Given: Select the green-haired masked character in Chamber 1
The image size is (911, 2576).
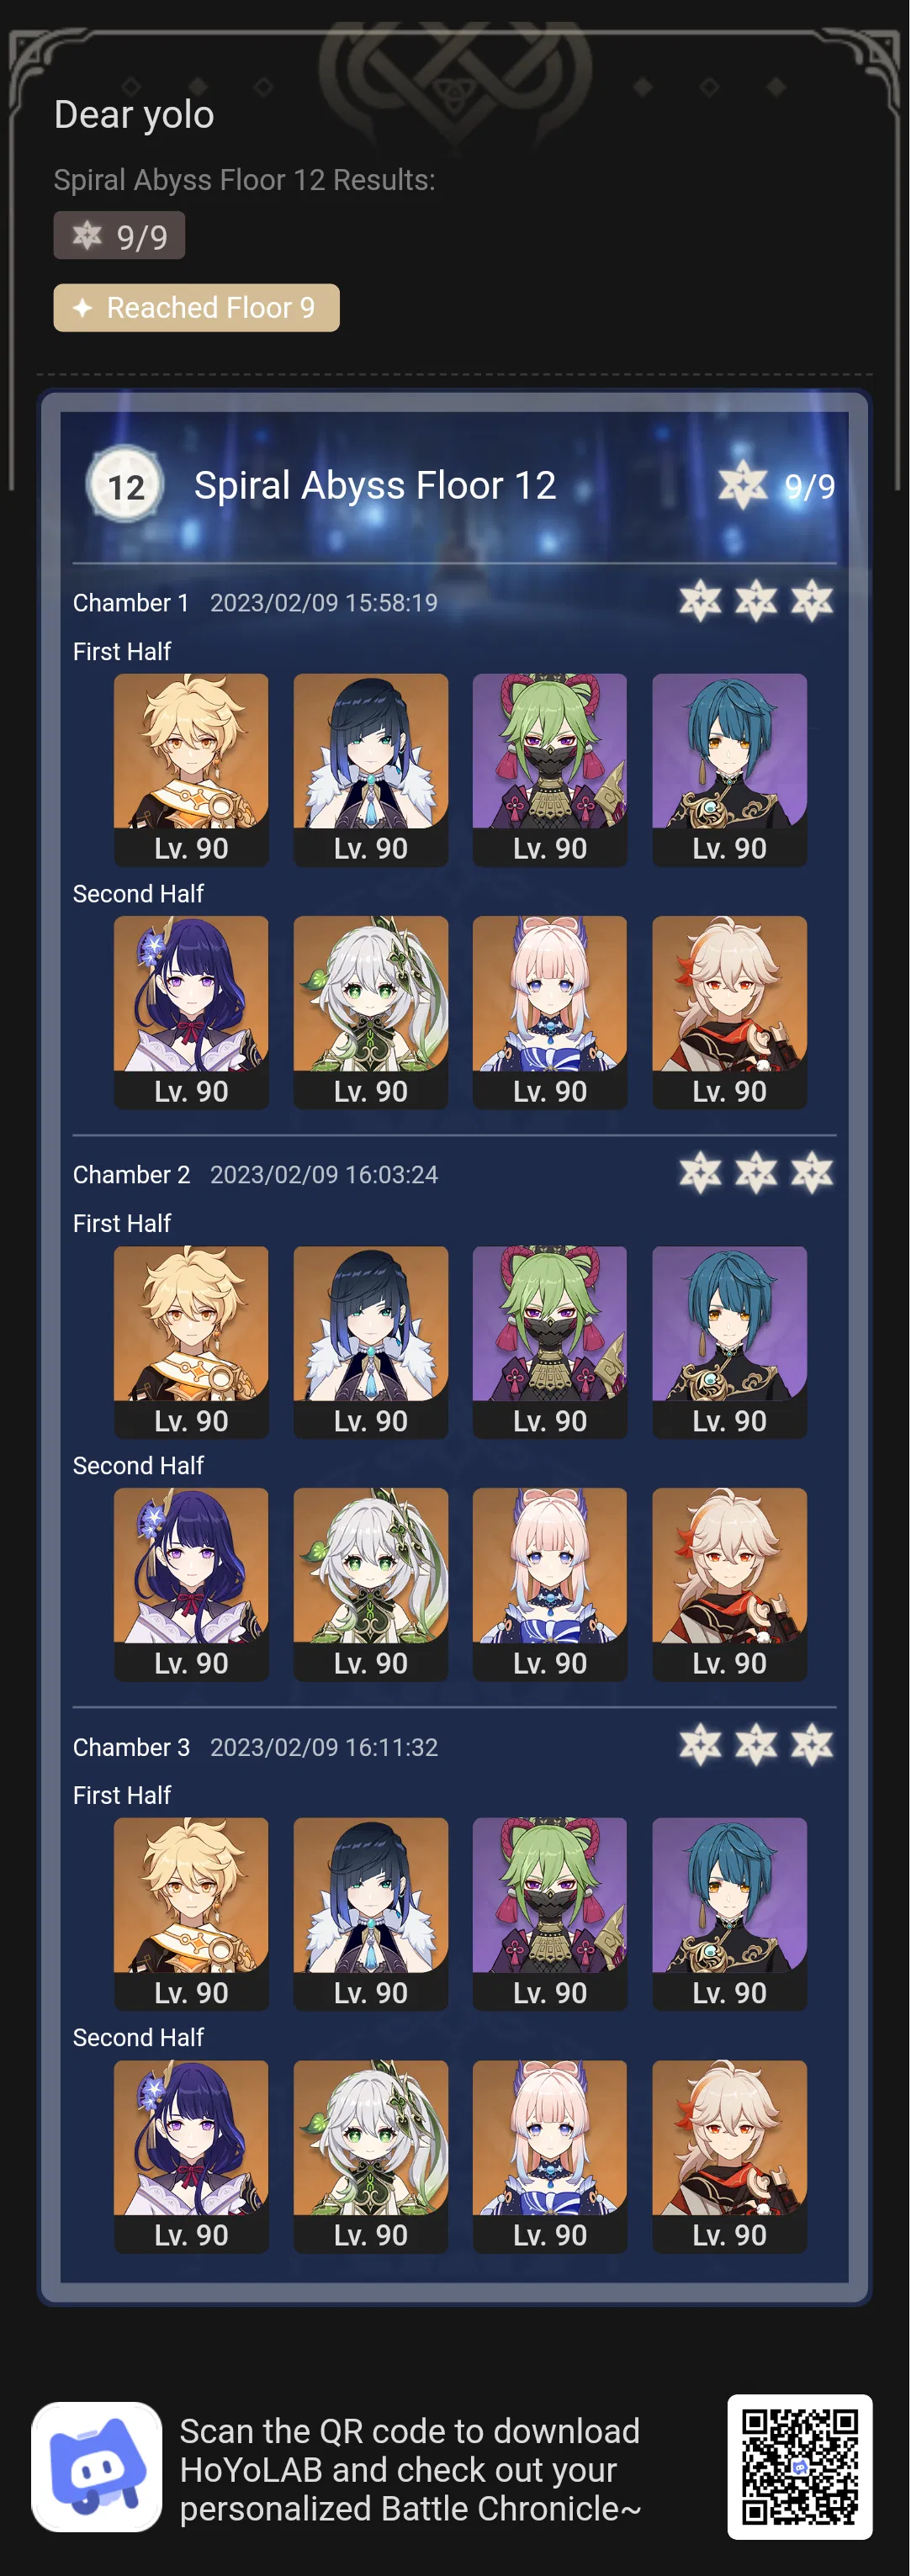Looking at the screenshot, I should (x=550, y=769).
